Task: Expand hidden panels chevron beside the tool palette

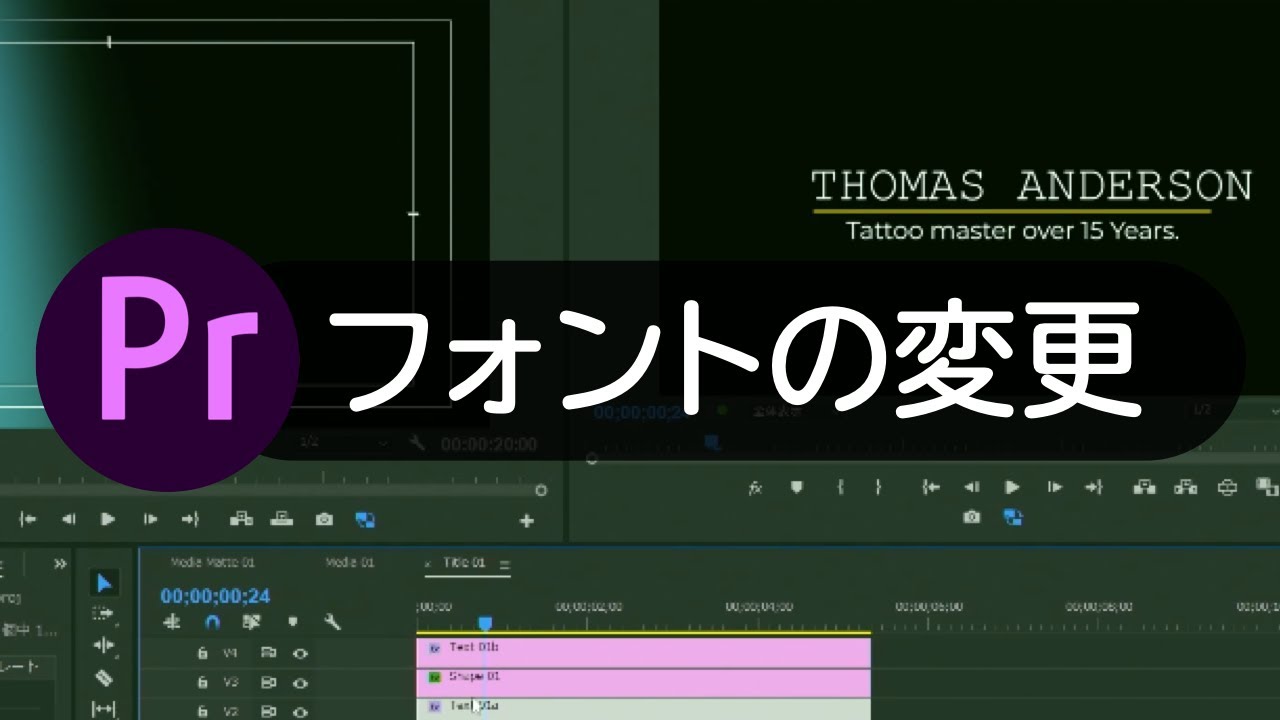Action: [60, 564]
